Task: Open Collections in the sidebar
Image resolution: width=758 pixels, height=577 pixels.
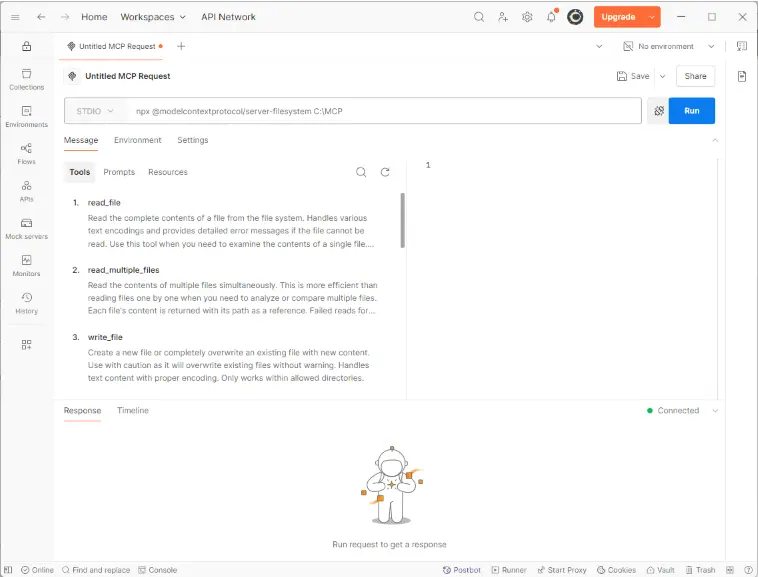Action: click(27, 80)
